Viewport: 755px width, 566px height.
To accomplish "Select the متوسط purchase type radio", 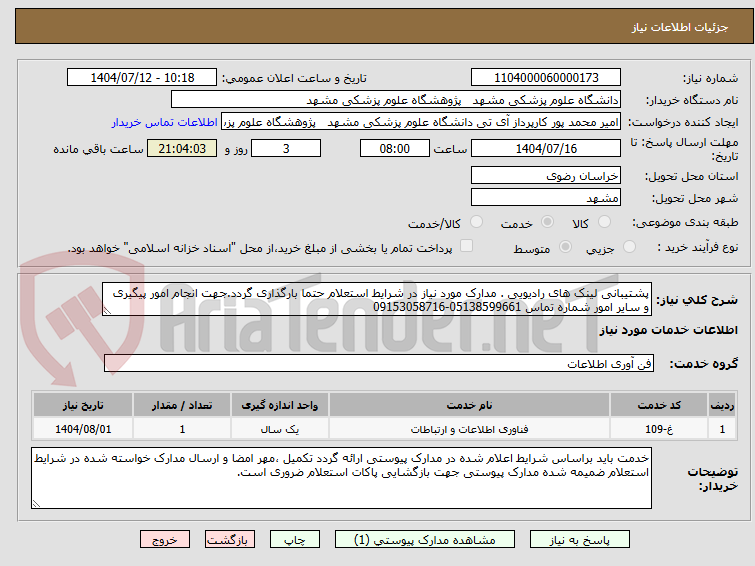I will [x=565, y=247].
